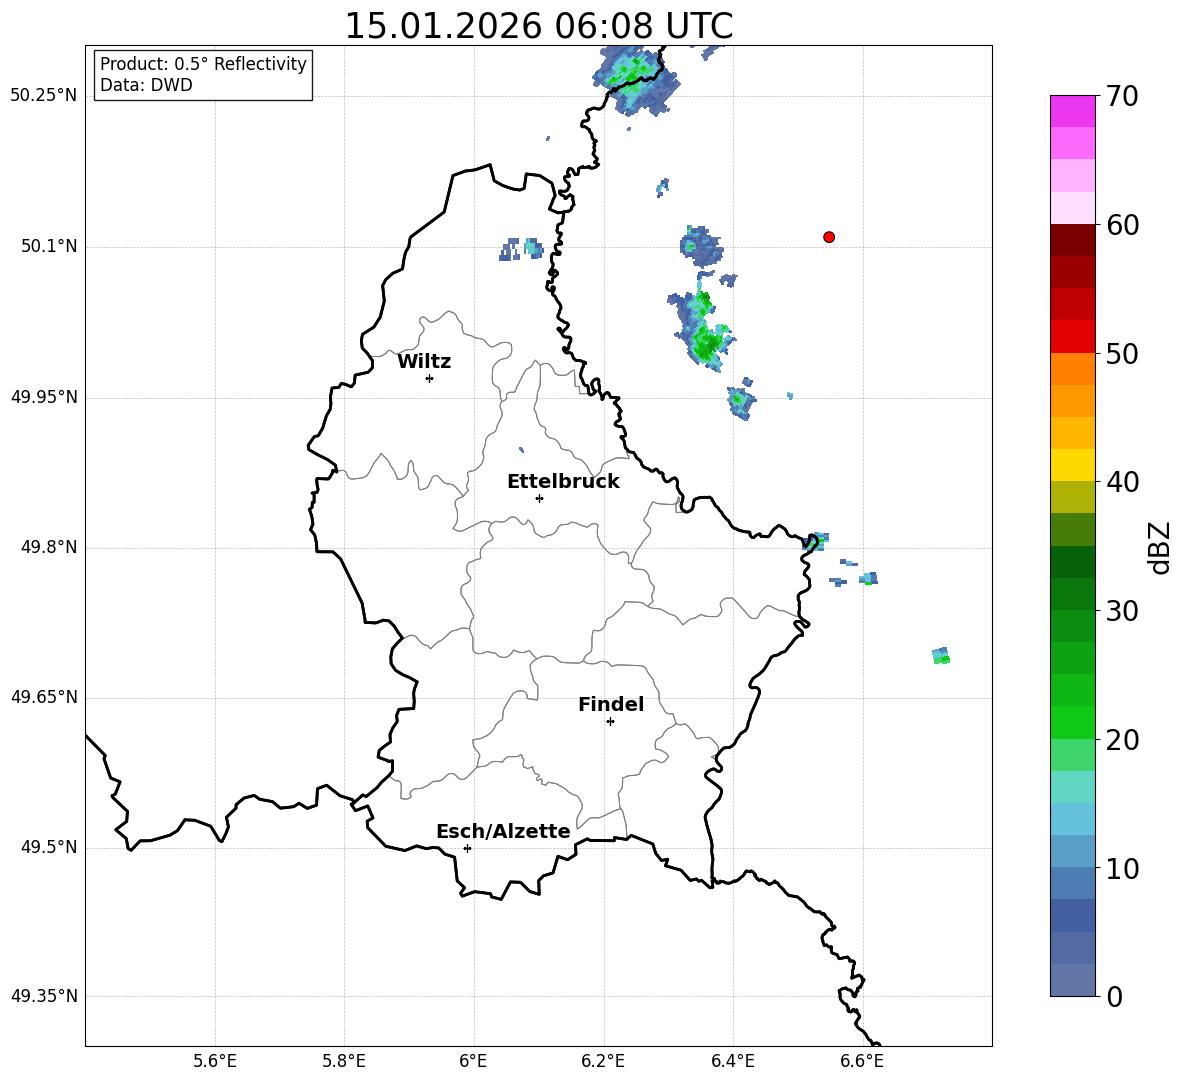Click the 60 value on the colorbar
1184x1081 pixels.
pyautogui.click(x=1122, y=225)
